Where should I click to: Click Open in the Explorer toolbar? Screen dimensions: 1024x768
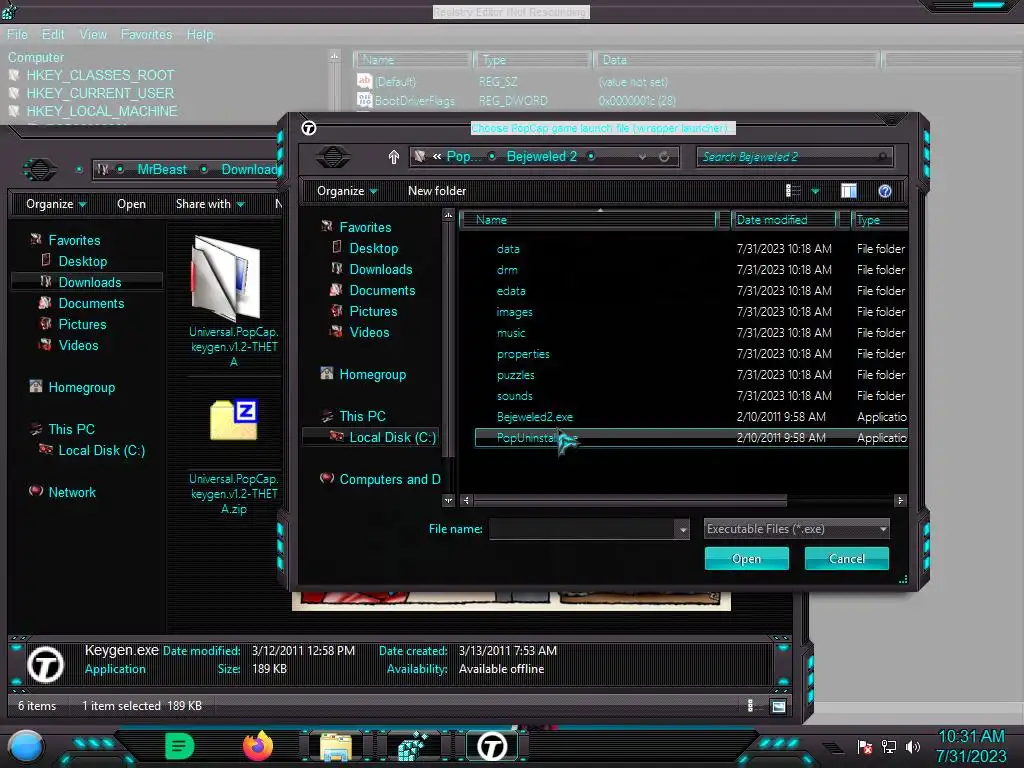(x=131, y=204)
